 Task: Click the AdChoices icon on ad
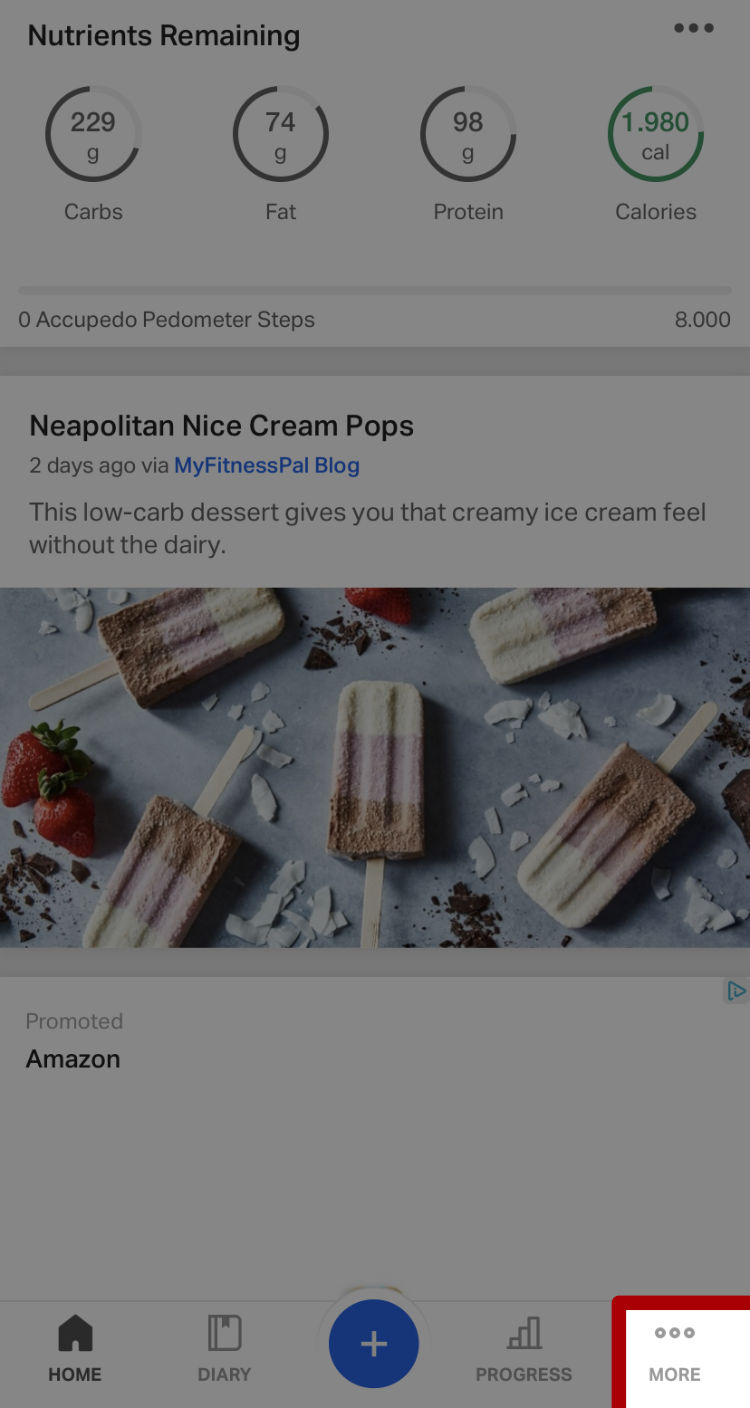pos(736,991)
